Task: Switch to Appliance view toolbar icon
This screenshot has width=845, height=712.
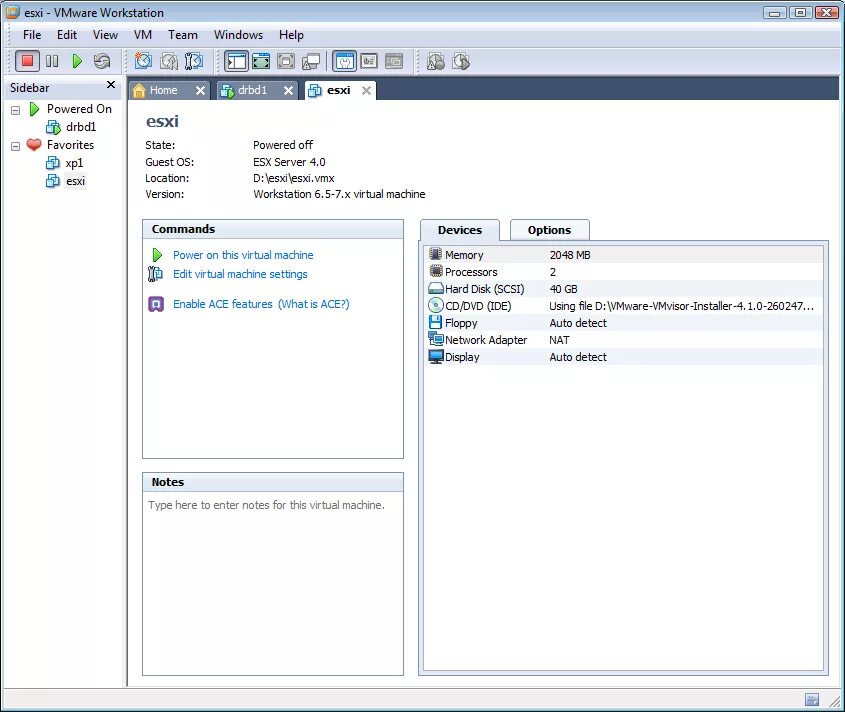Action: (x=369, y=61)
